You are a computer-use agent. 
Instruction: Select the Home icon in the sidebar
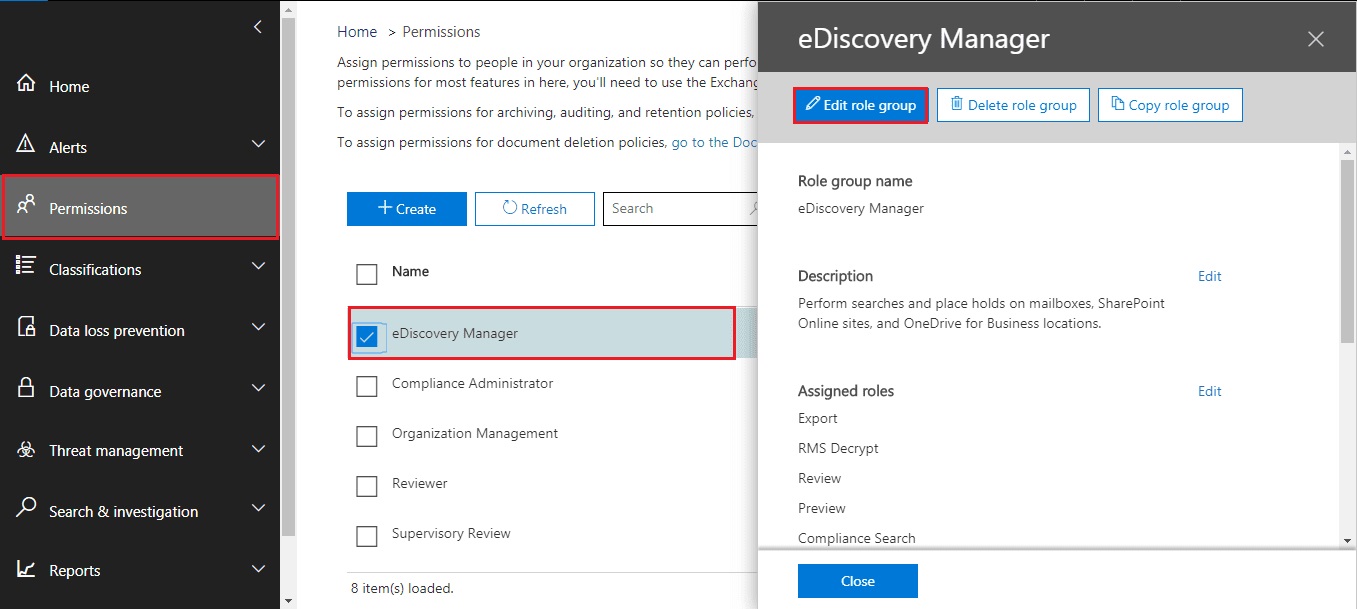(x=28, y=87)
